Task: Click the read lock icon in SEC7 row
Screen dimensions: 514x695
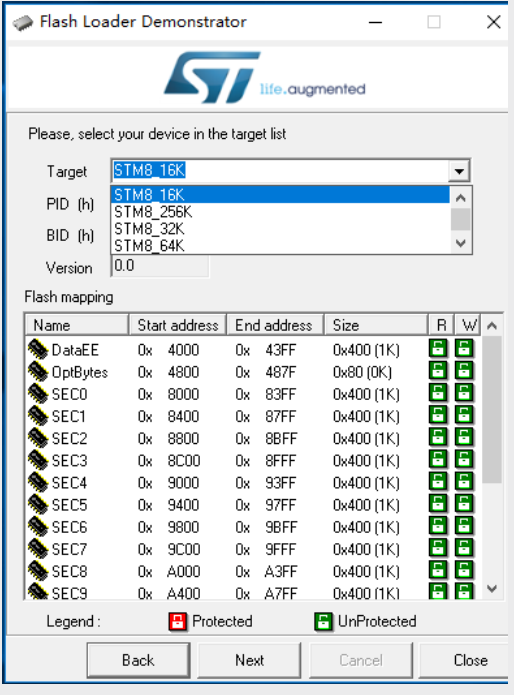Action: click(x=438, y=548)
